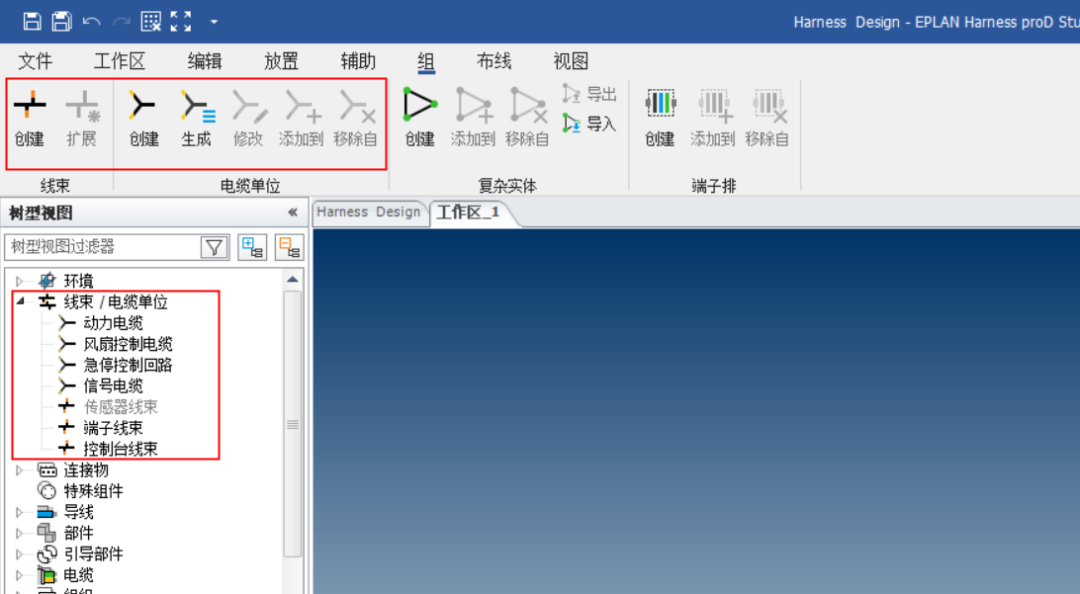Open the 视图 ribbon tab
This screenshot has width=1080, height=594.
coord(571,61)
